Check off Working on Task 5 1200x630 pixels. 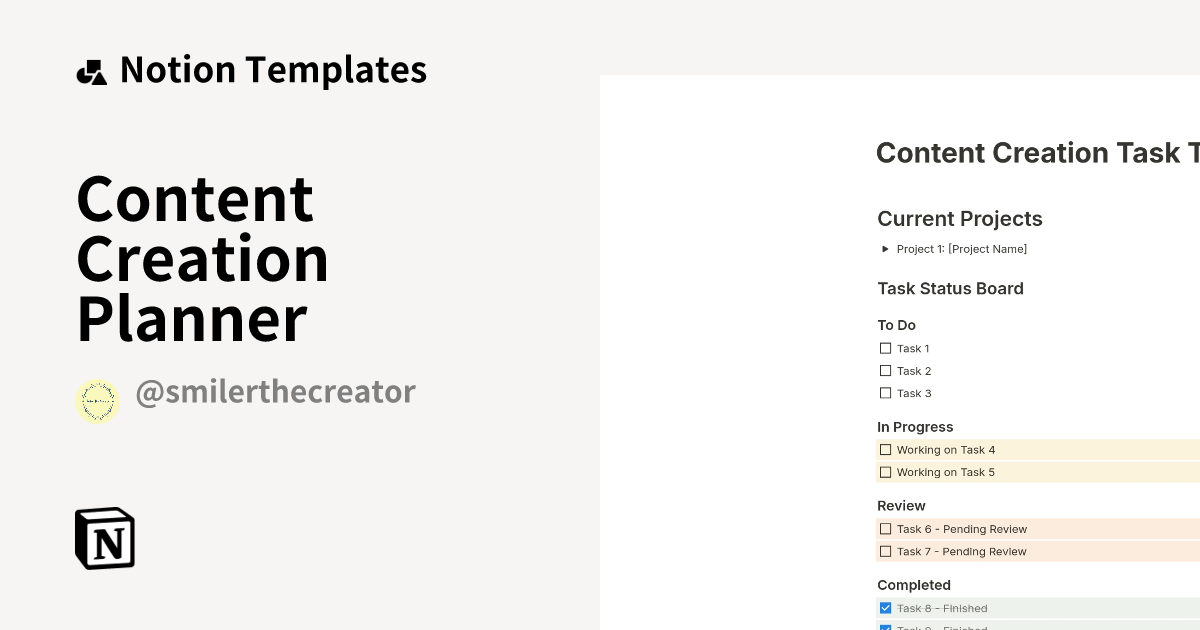click(886, 471)
